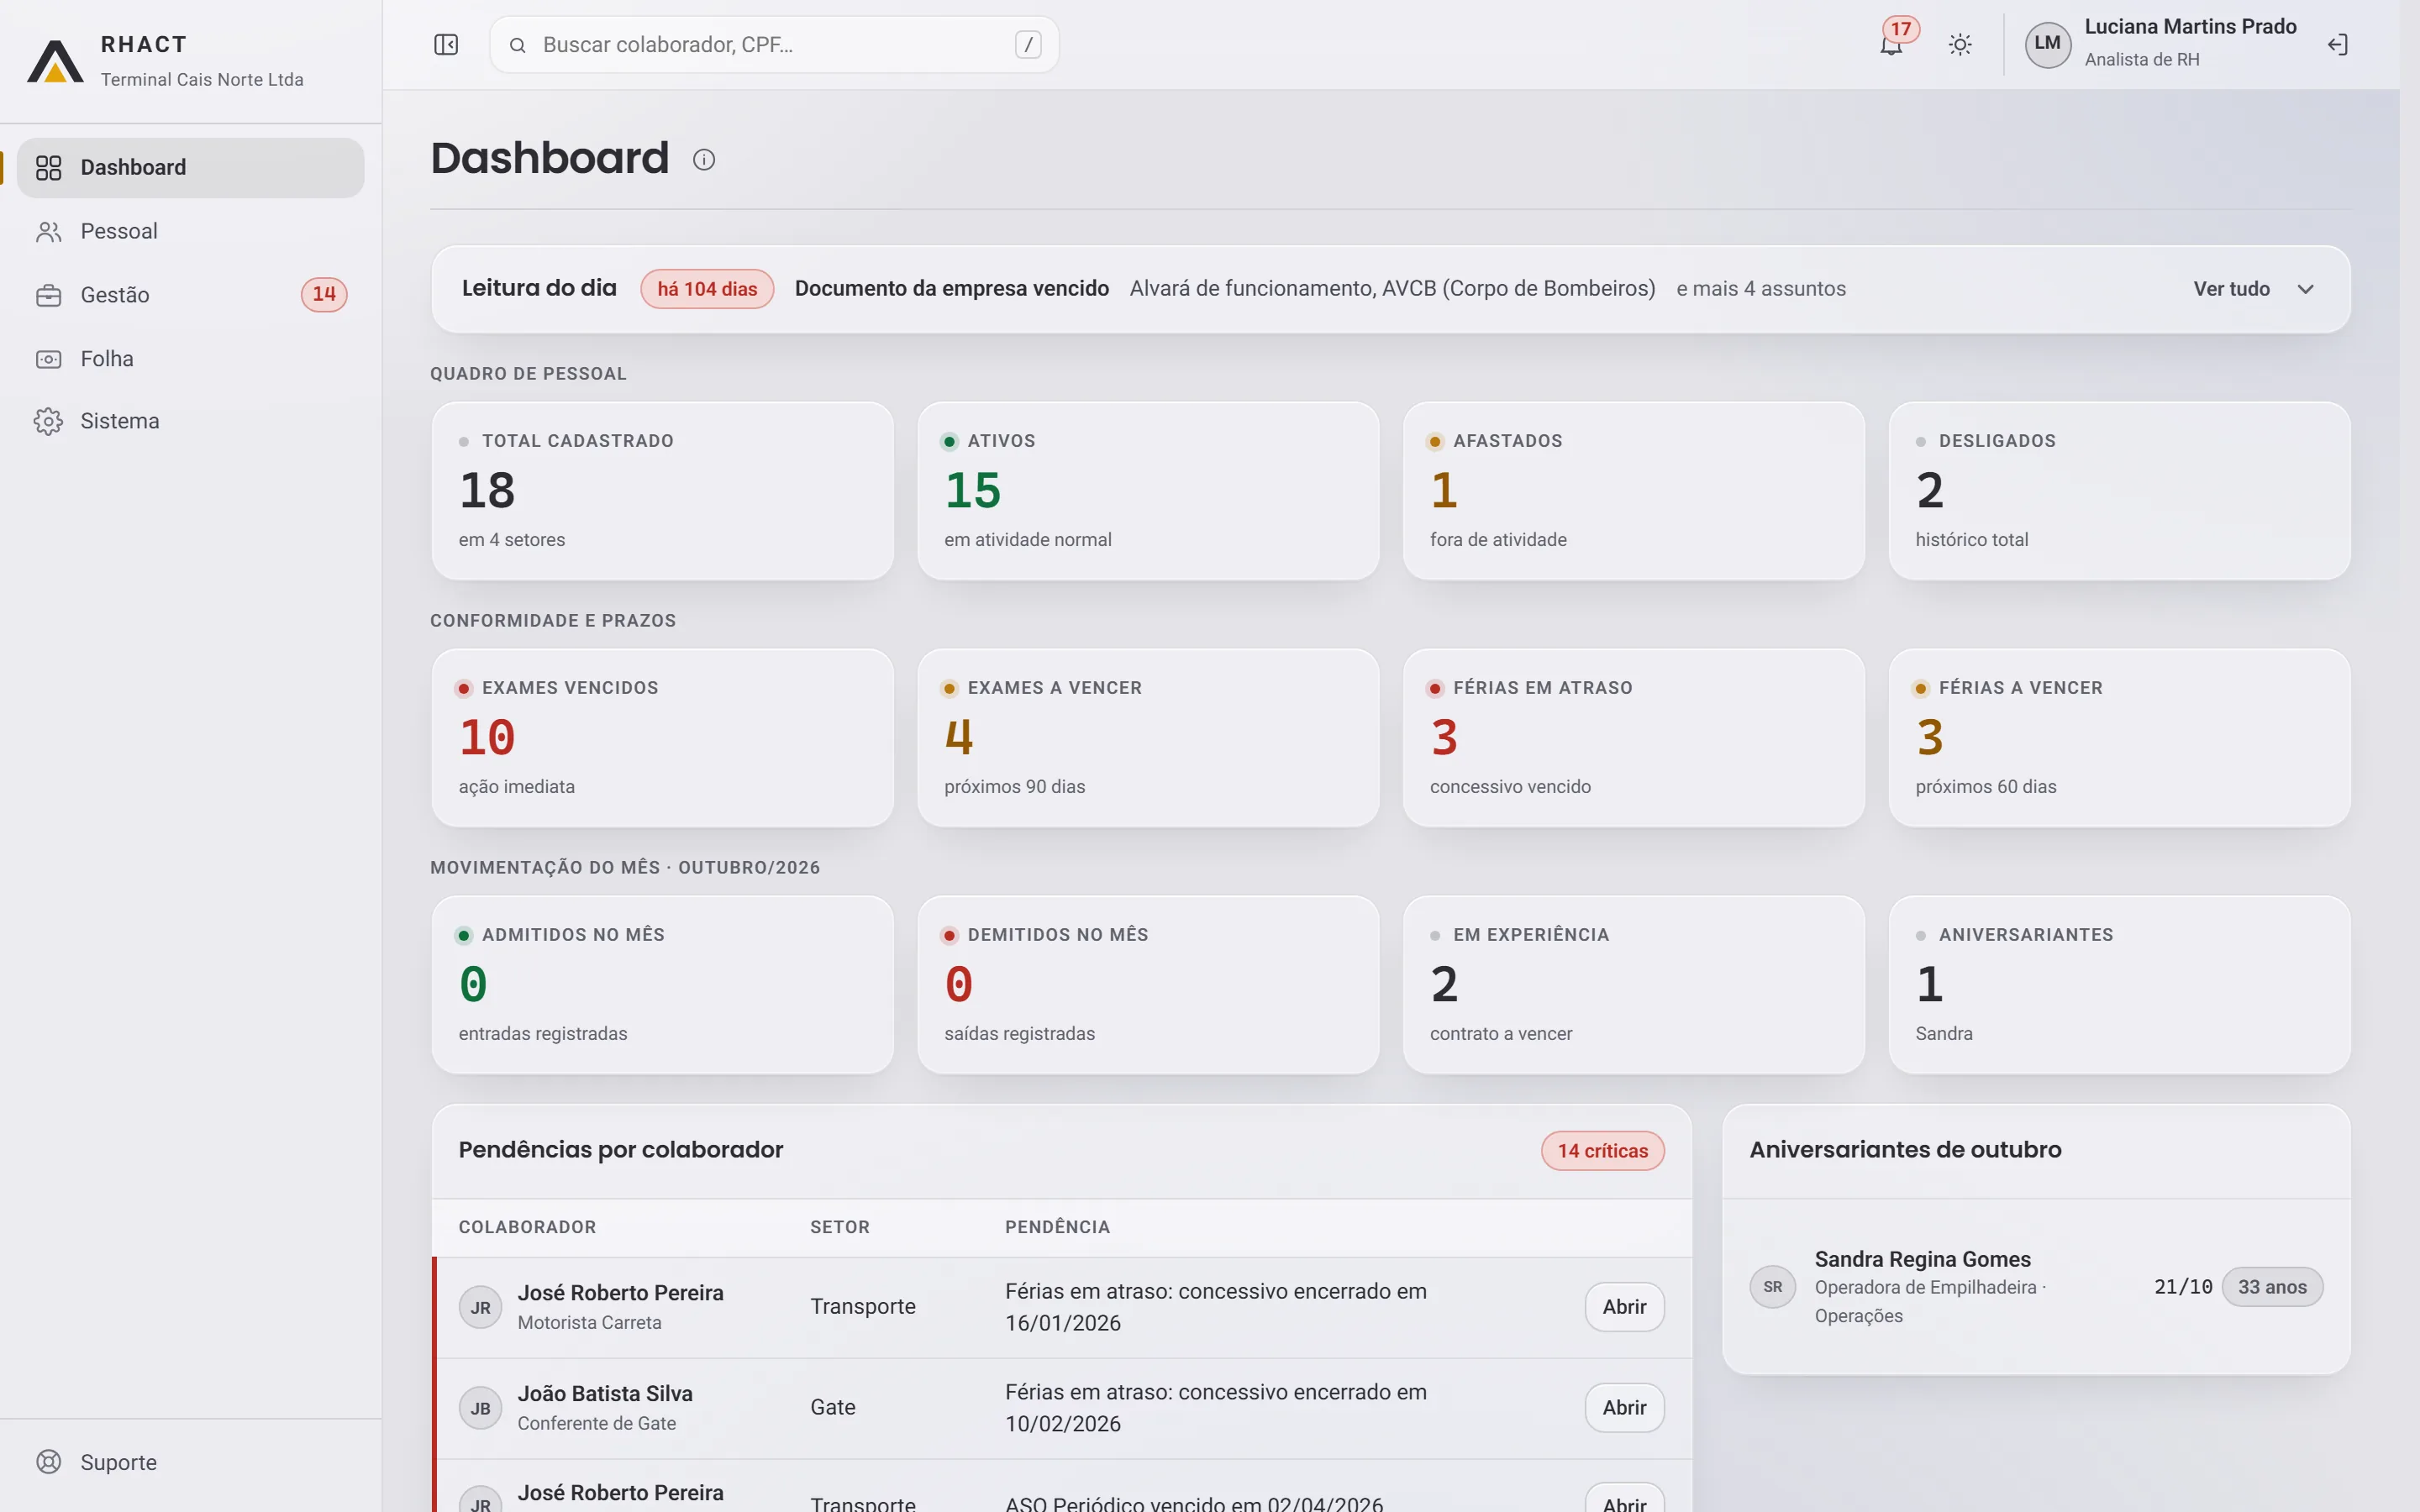The width and height of the screenshot is (2420, 1512).
Task: Open the Afastados card
Action: pos(1634,491)
